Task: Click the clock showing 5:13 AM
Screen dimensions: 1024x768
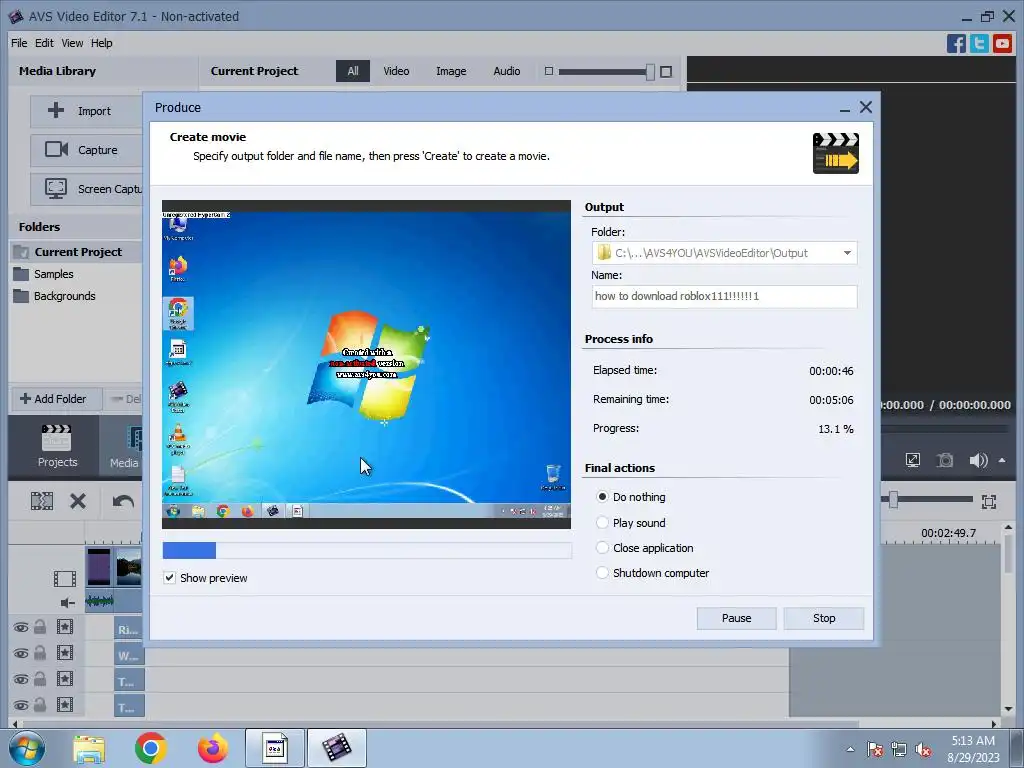Action: (x=973, y=741)
